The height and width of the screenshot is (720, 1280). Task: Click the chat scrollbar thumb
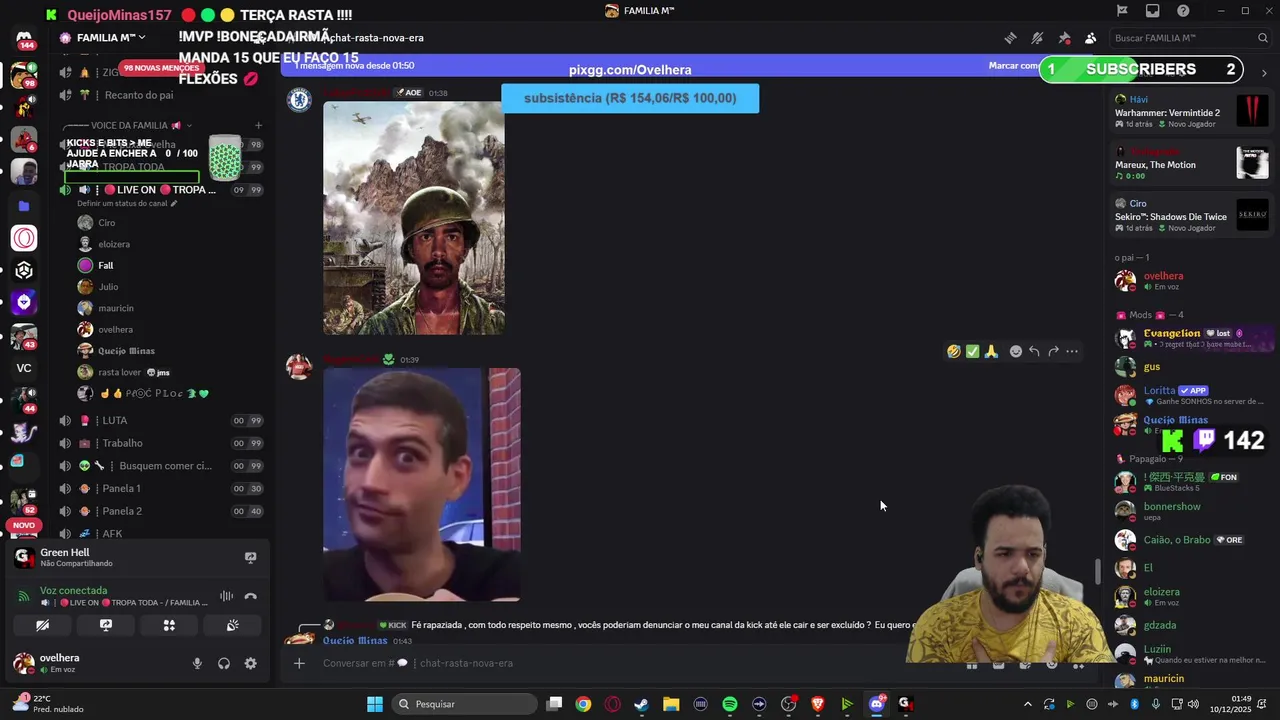pyautogui.click(x=1097, y=571)
